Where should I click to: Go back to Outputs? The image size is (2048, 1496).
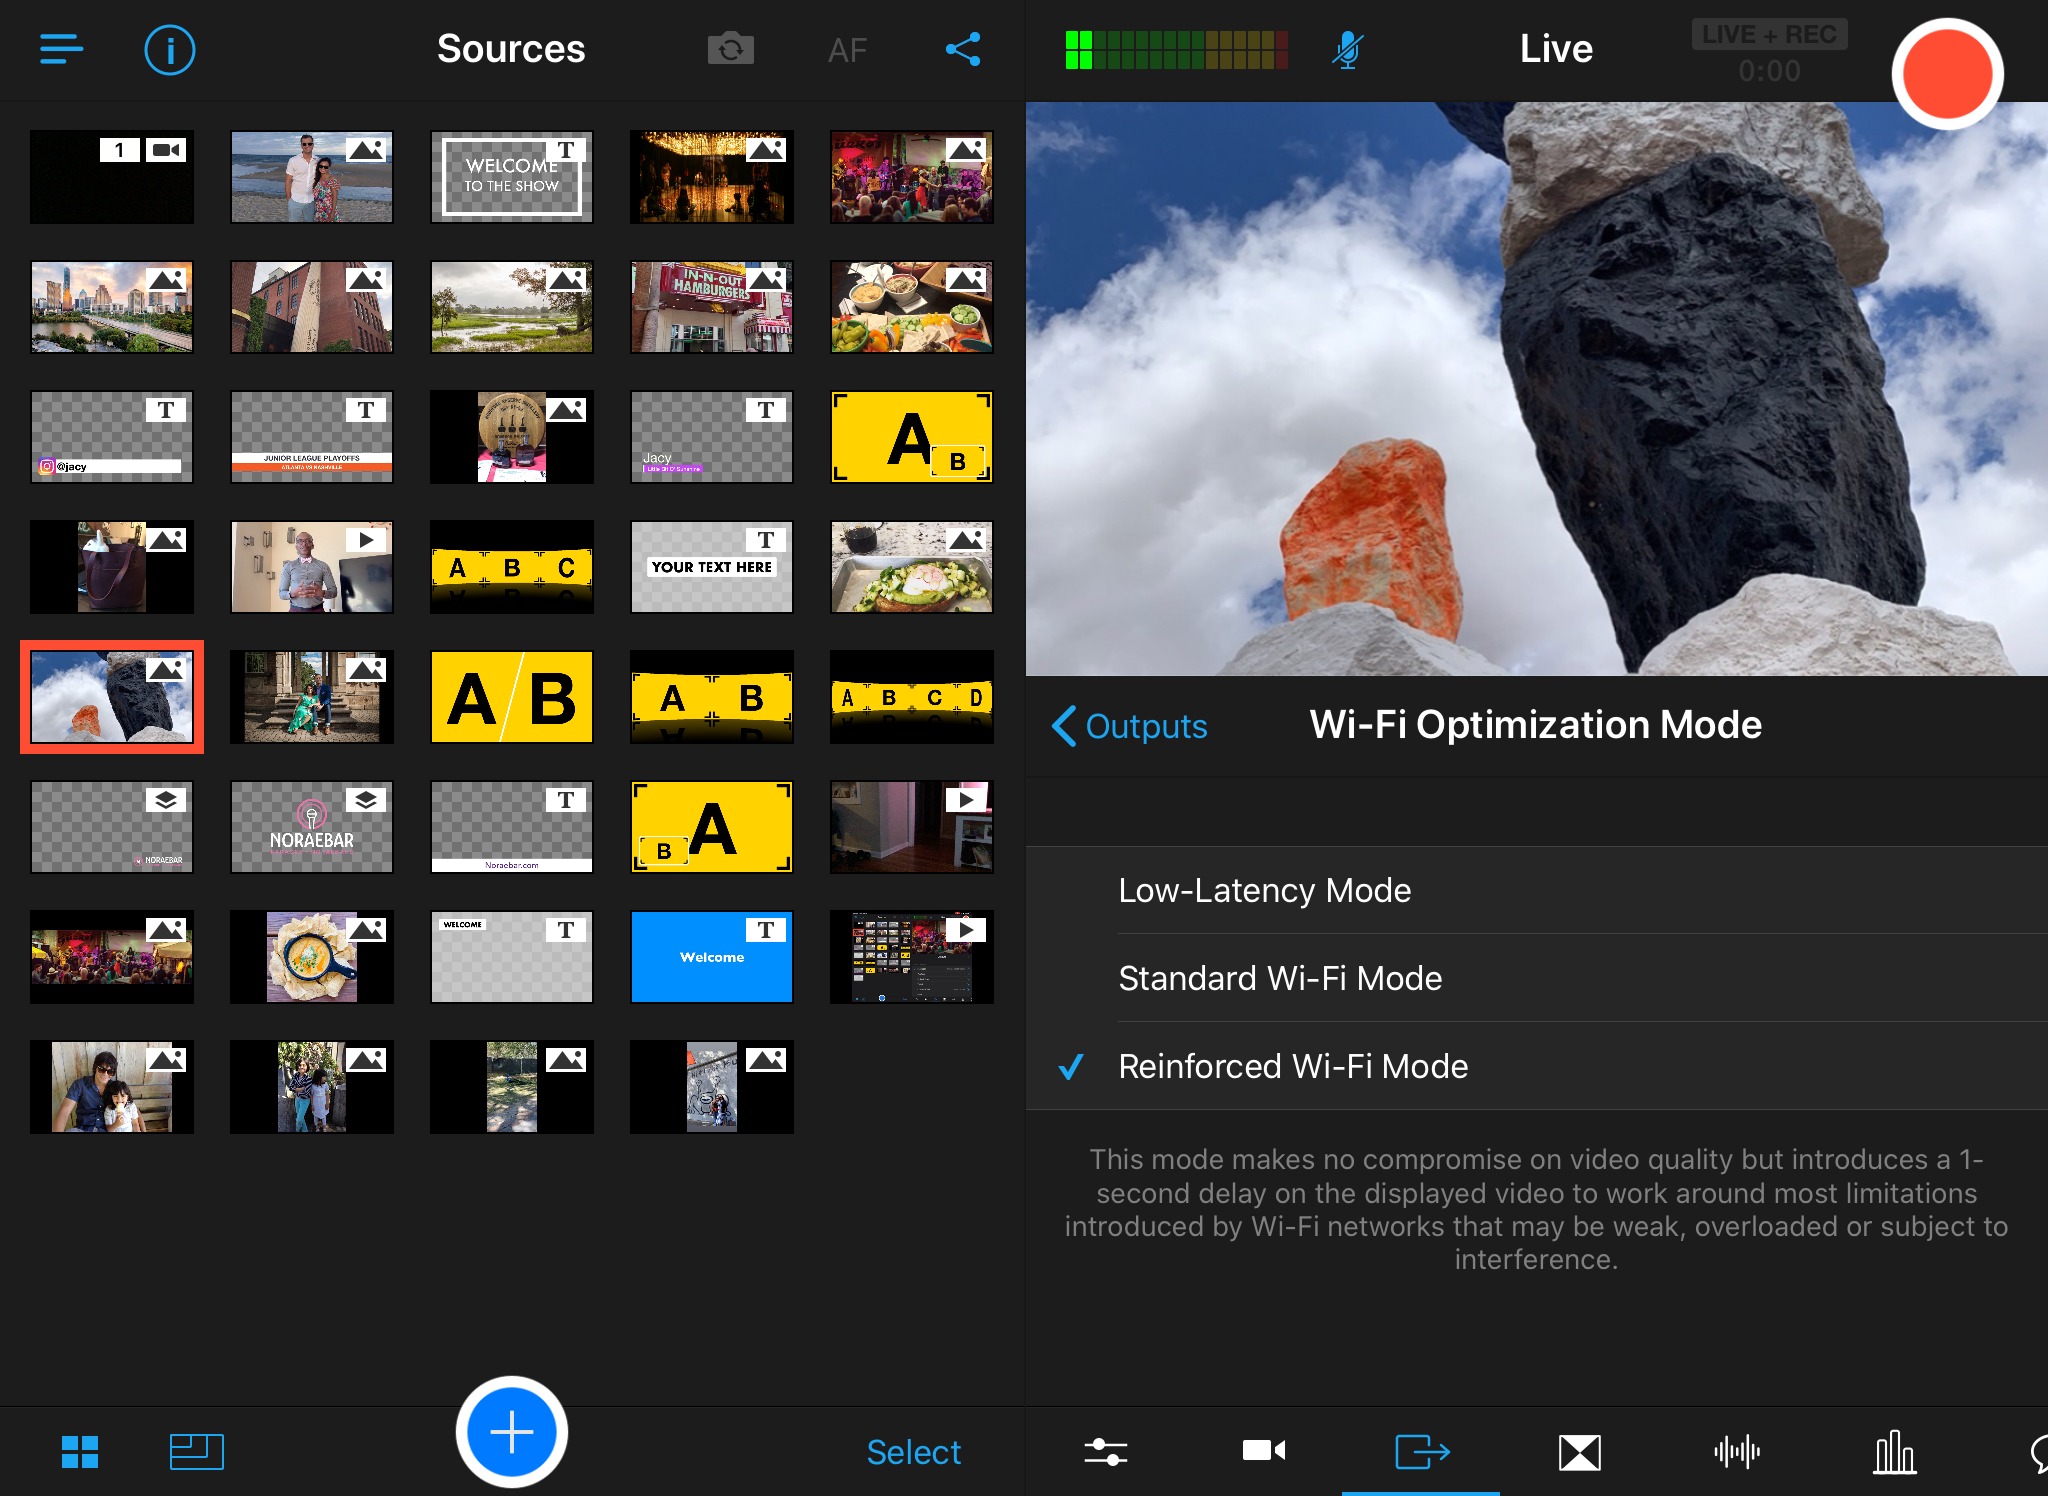click(1130, 726)
